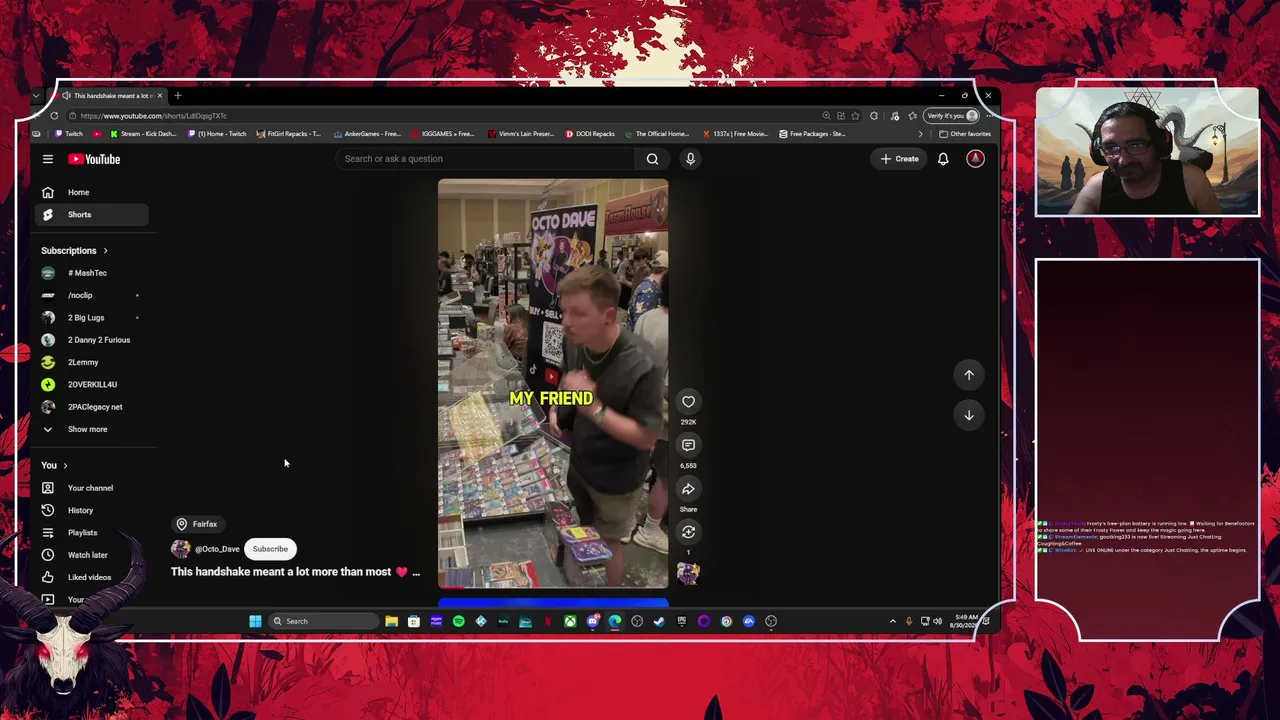Share the short using the arrow icon
The image size is (1280, 720).
pyautogui.click(x=688, y=489)
